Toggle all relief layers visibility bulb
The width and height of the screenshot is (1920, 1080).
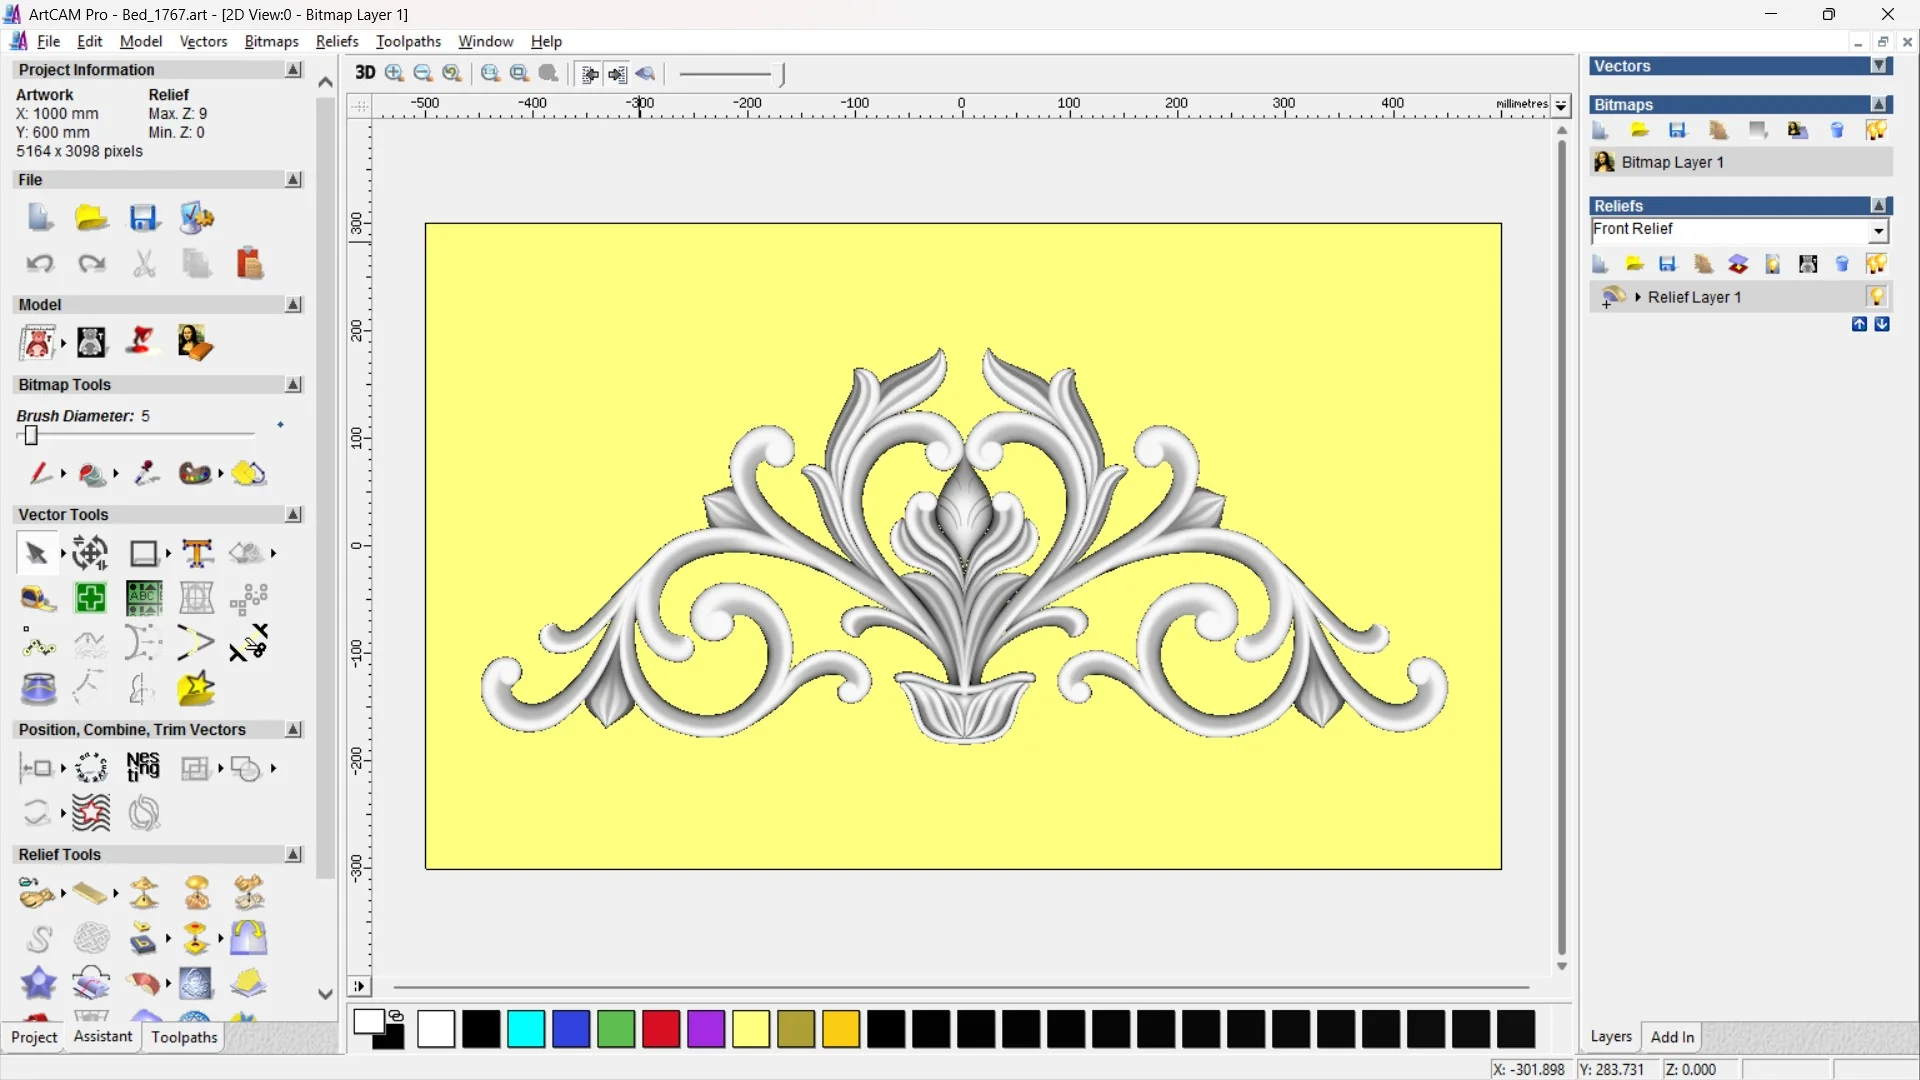pos(1876,264)
